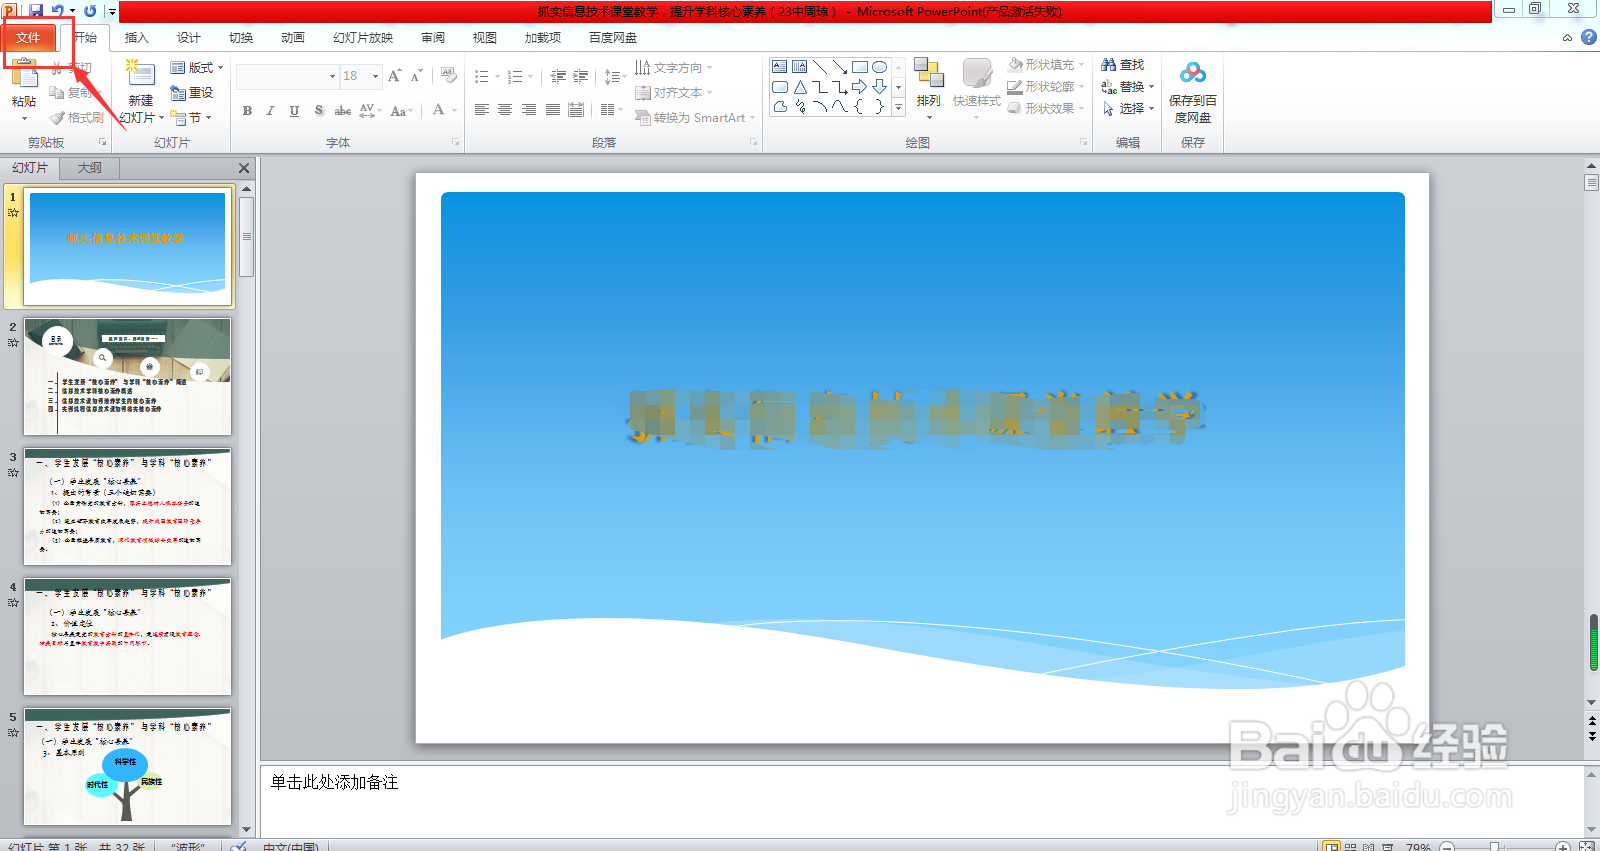This screenshot has width=1600, height=851.
Task: Click Convert to SmartArt button
Action: [695, 118]
